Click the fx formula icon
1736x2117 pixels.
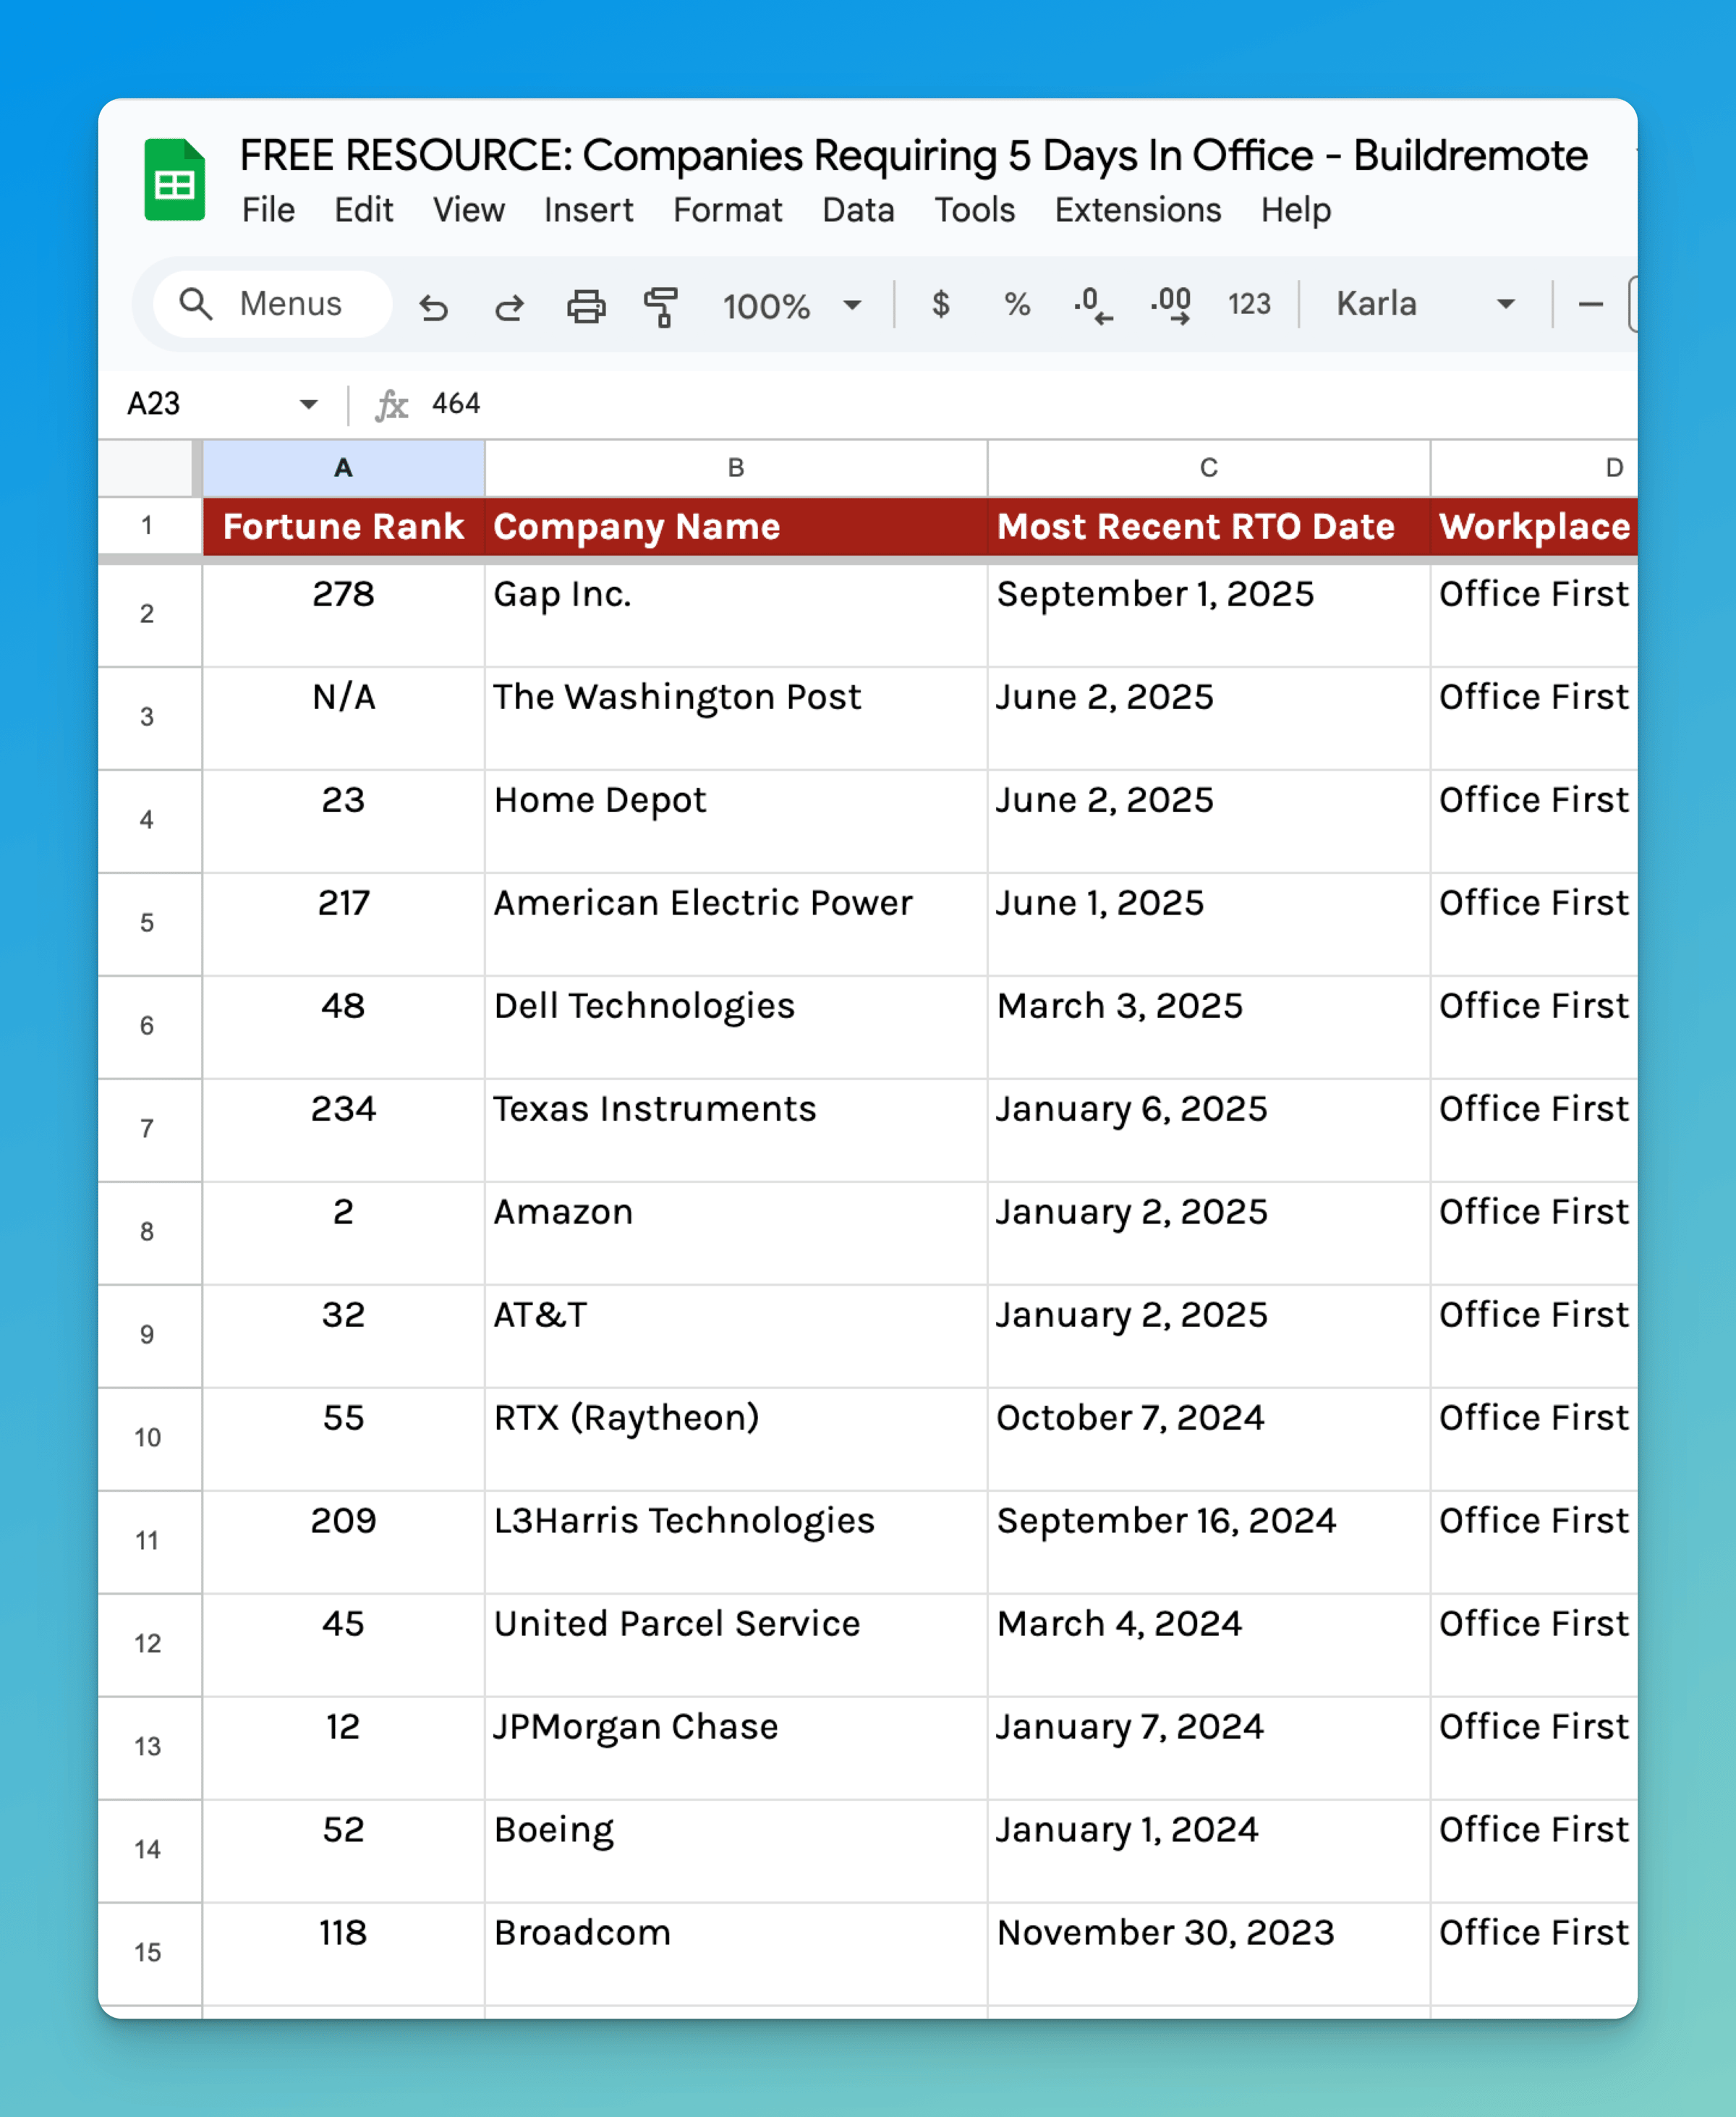click(x=391, y=404)
